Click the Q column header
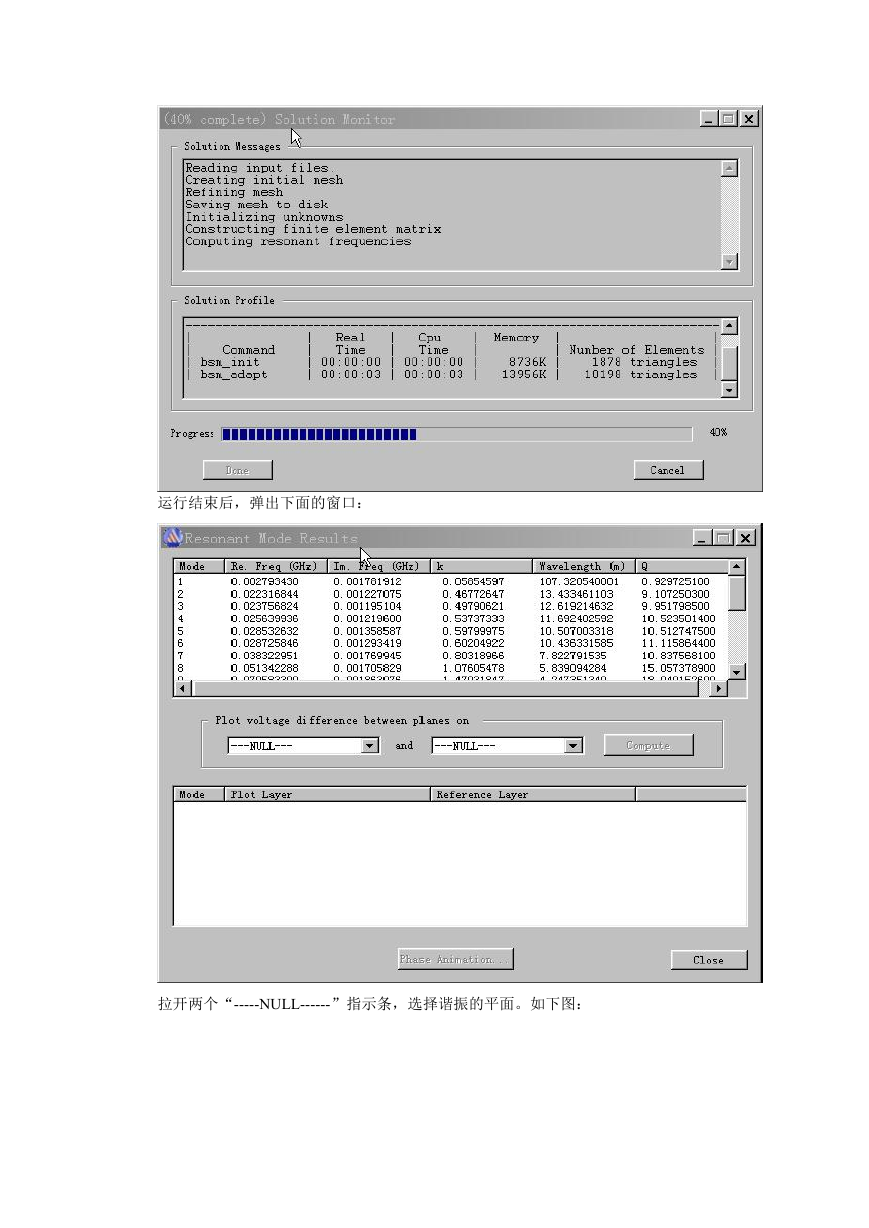 tap(682, 566)
